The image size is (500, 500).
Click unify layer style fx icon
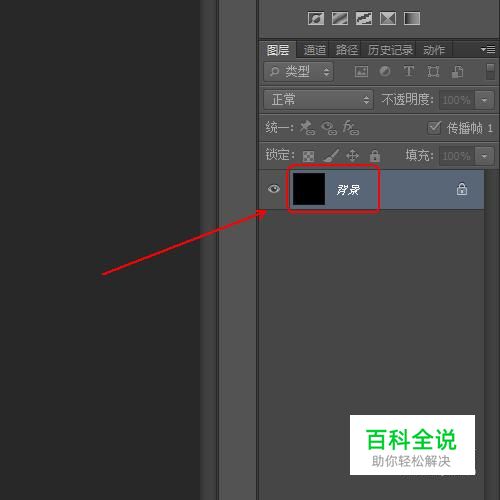point(351,128)
